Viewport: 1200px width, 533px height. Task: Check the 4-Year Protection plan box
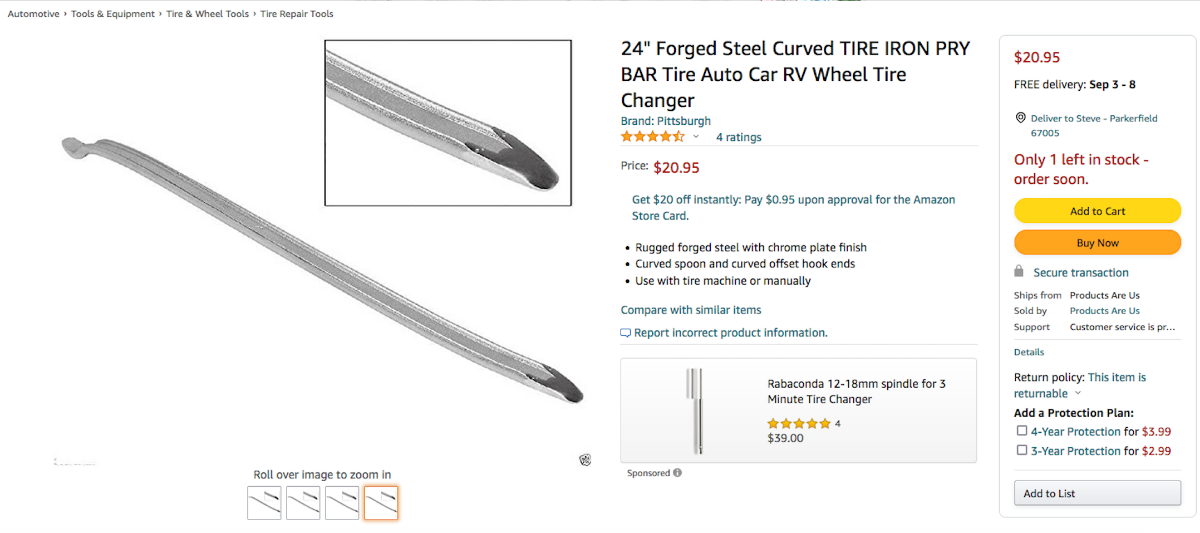click(1022, 431)
